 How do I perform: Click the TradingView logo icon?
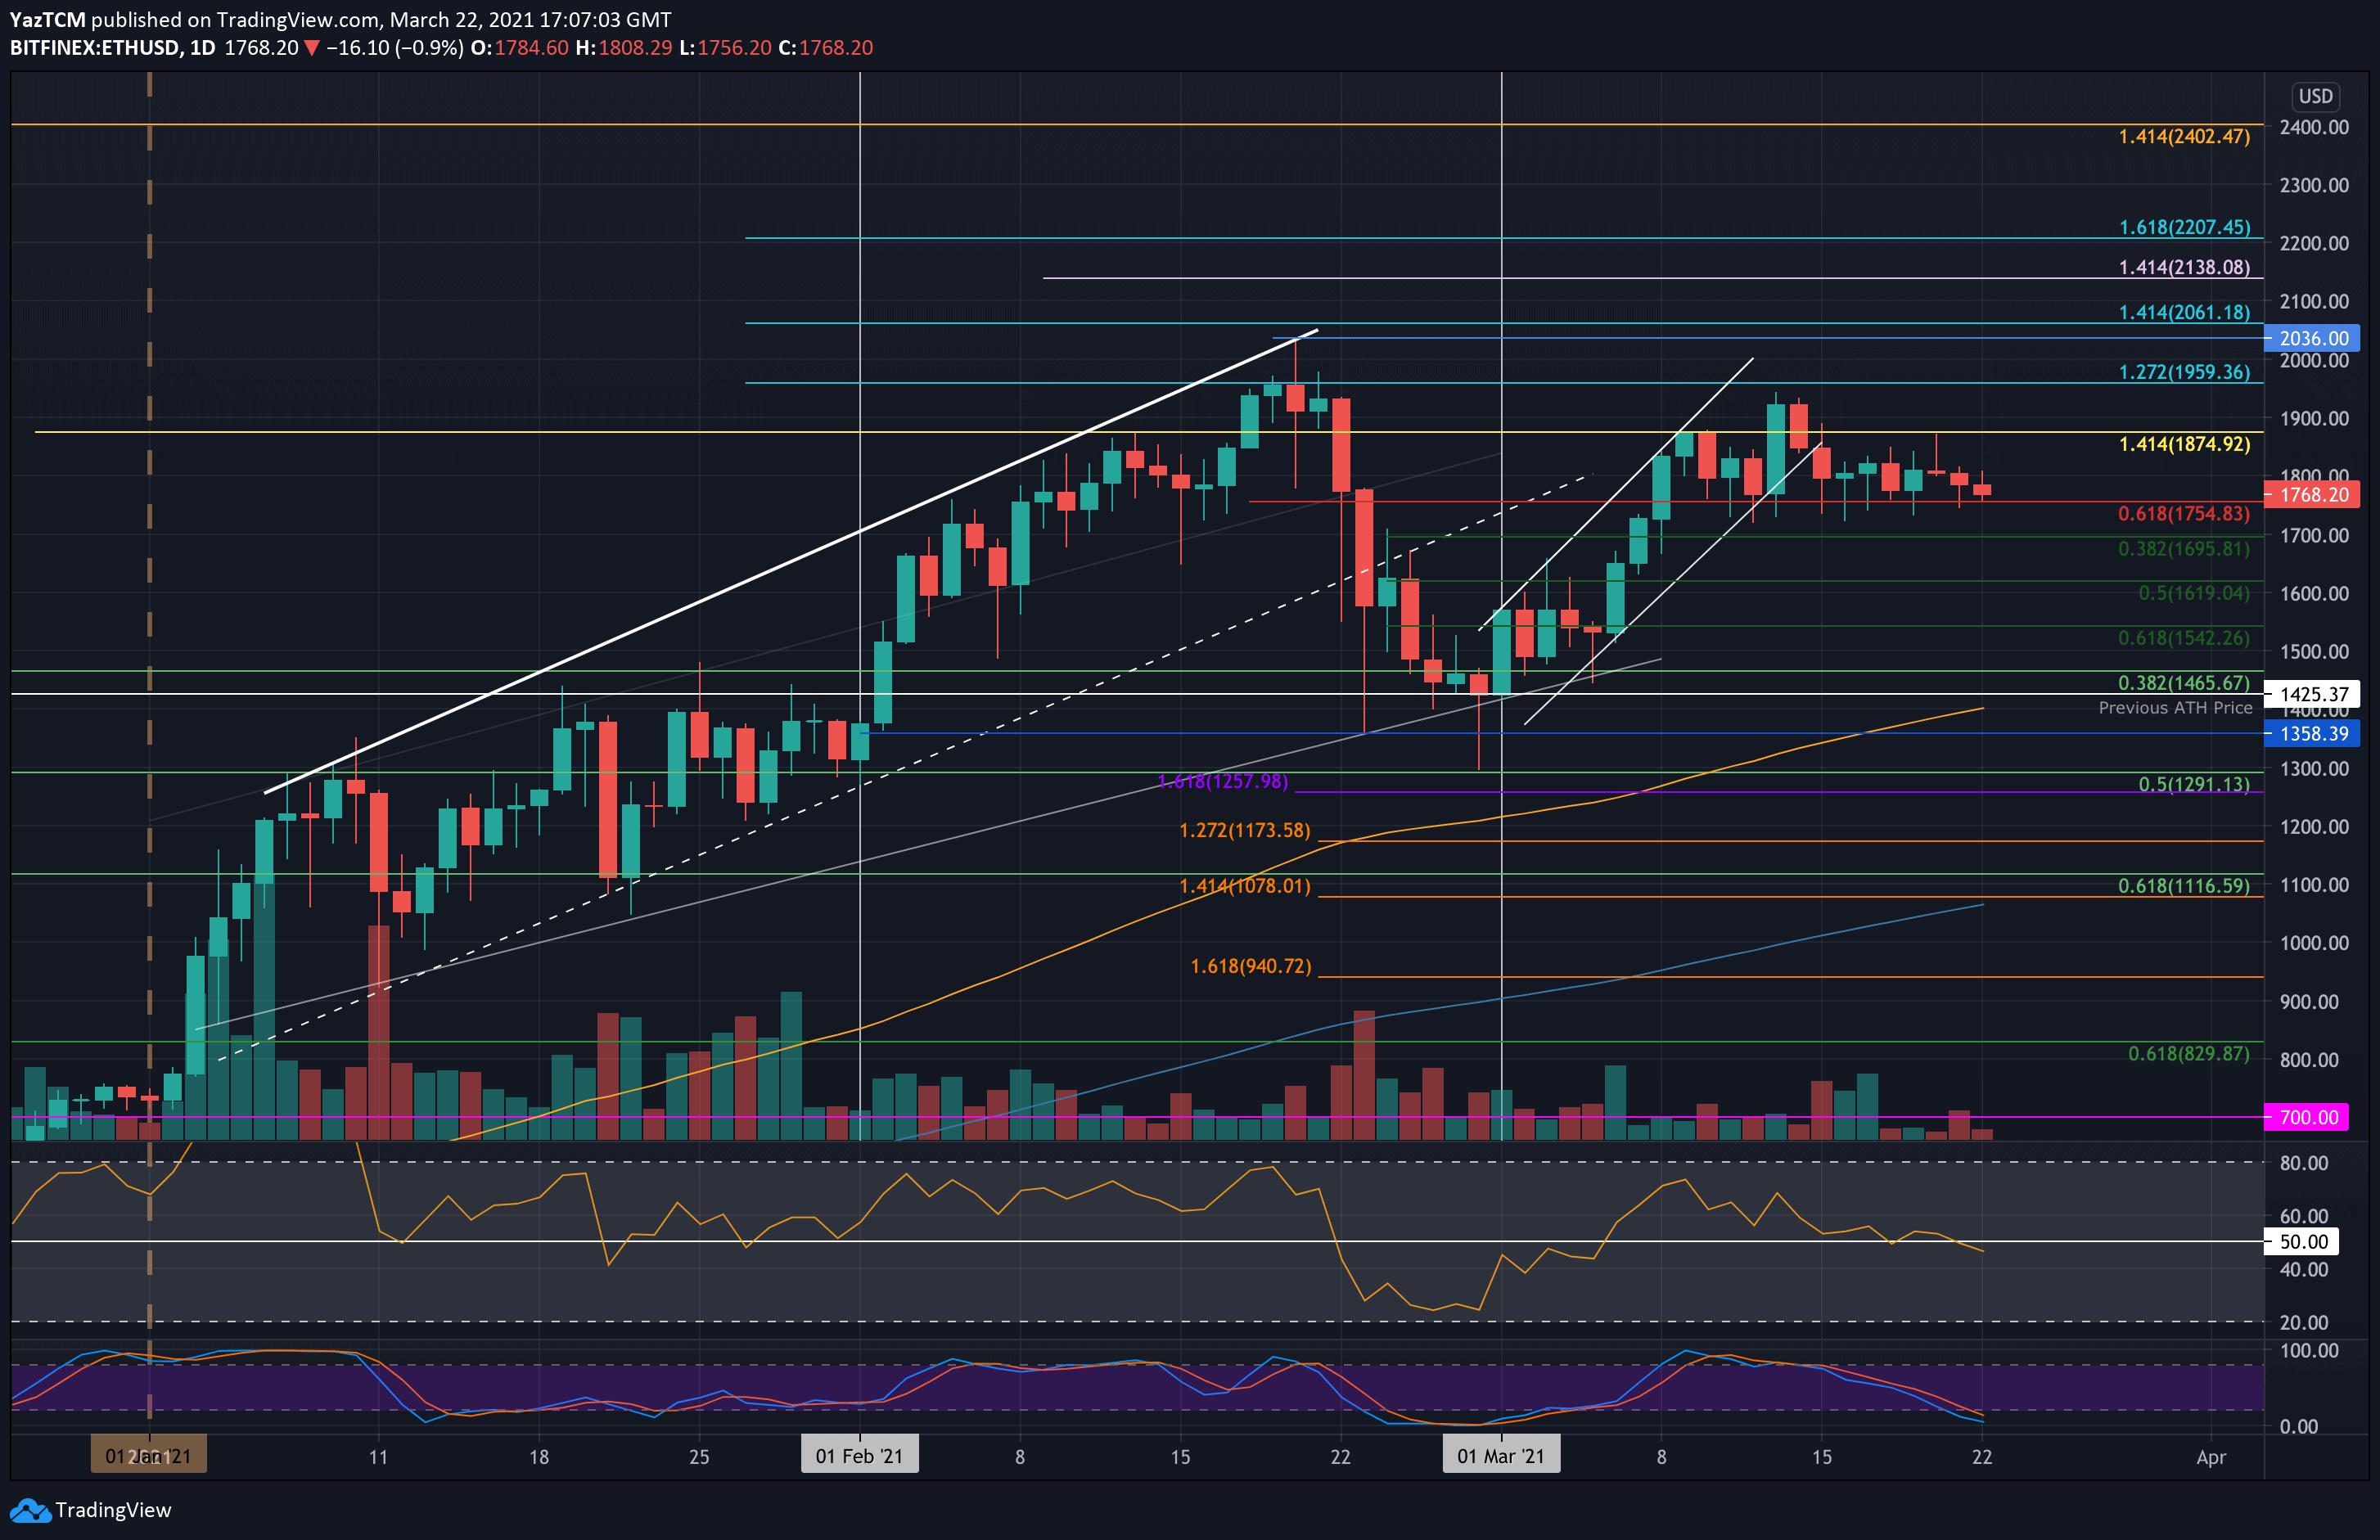click(x=29, y=1510)
